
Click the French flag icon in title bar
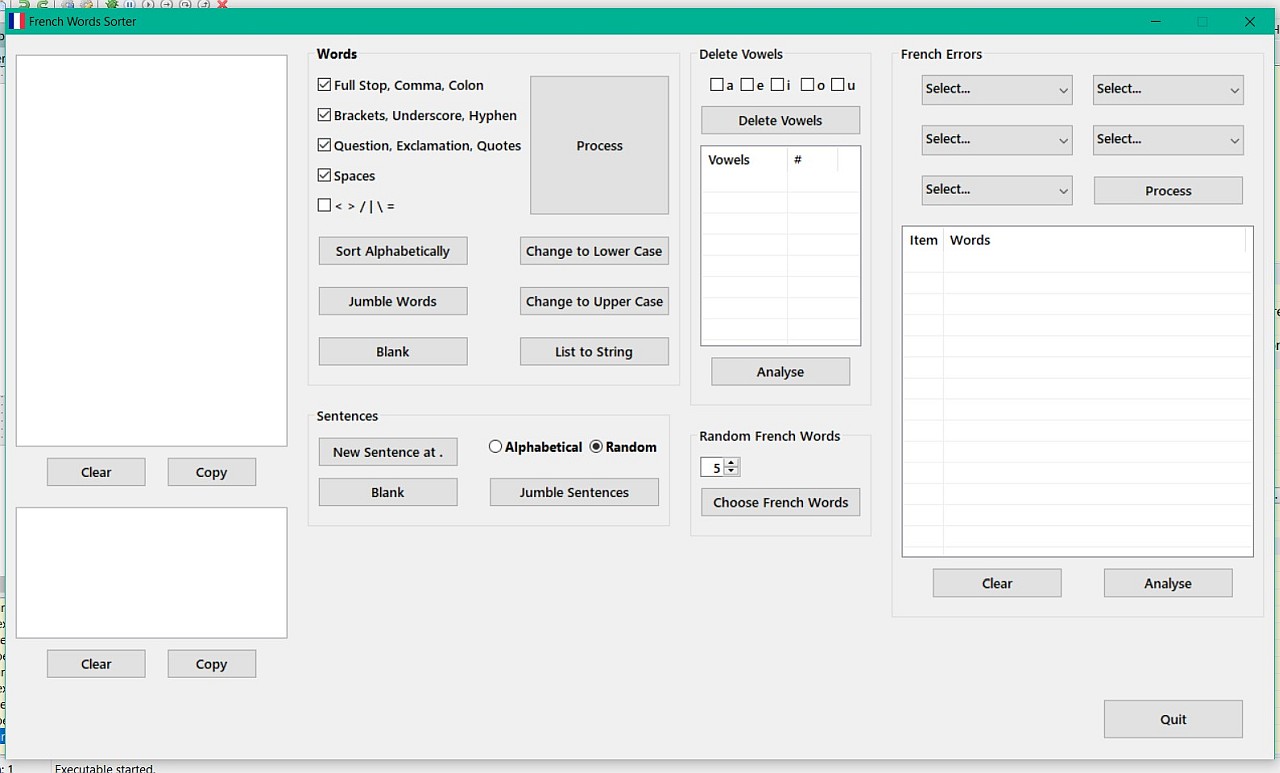[17, 21]
